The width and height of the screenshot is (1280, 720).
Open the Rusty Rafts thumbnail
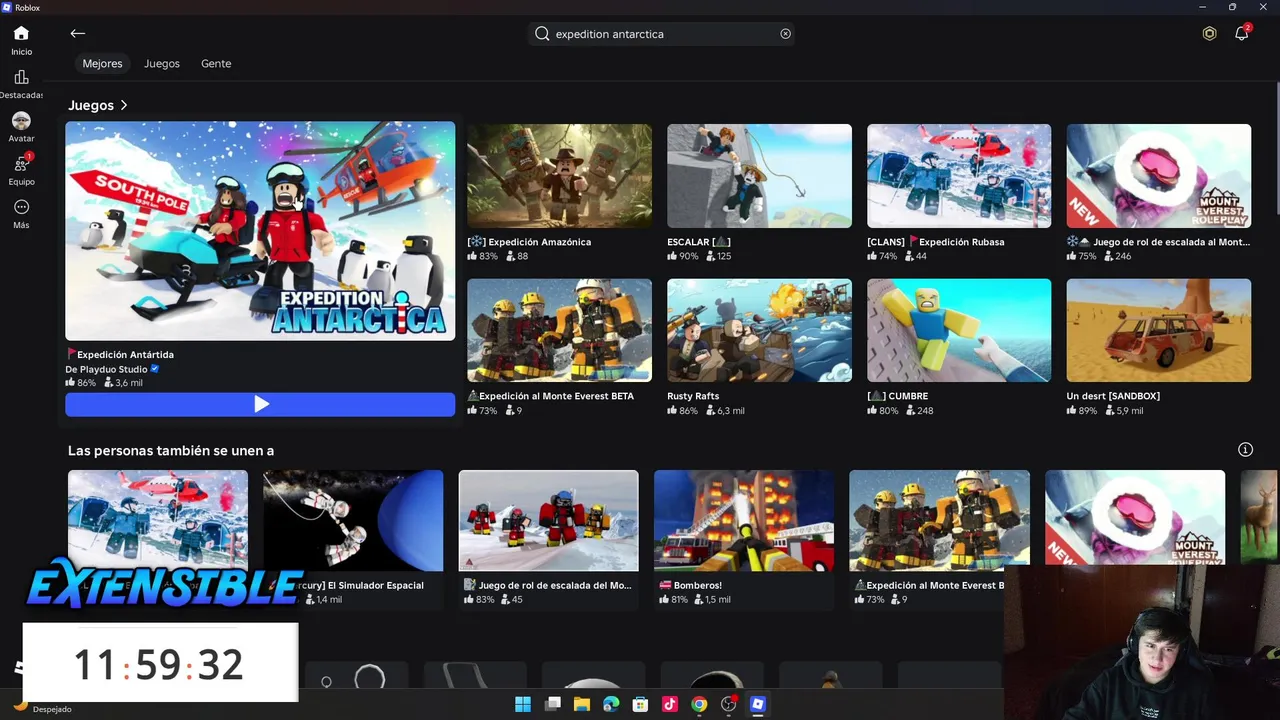tap(759, 330)
